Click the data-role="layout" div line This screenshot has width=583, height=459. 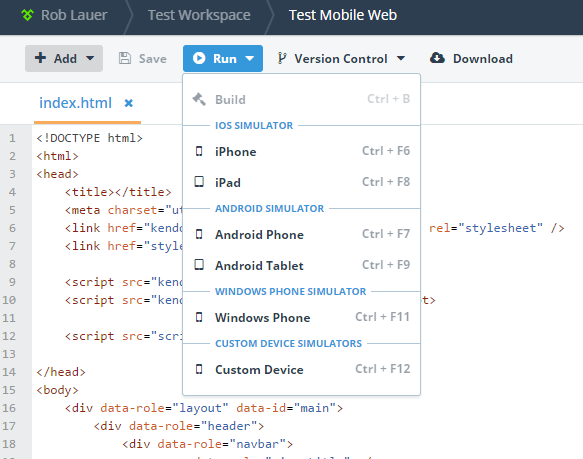coord(204,408)
